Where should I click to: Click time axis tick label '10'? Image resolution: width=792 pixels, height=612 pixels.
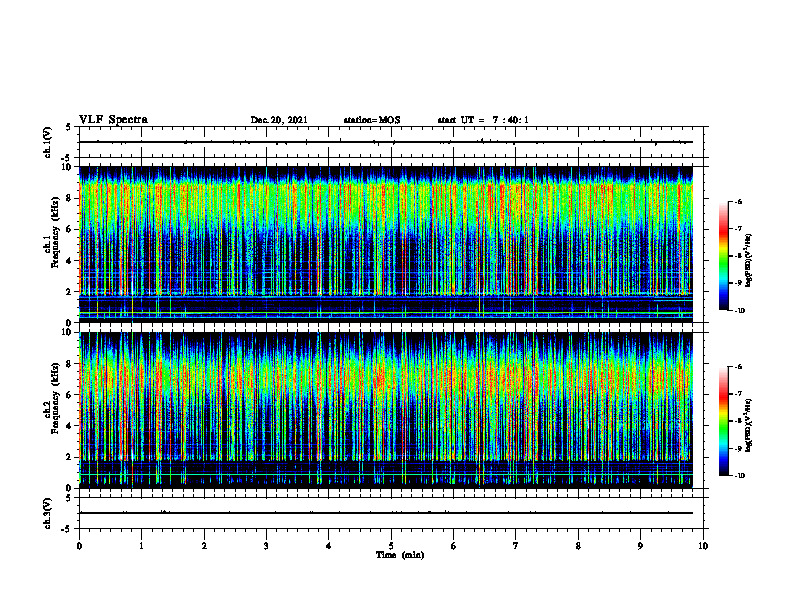tap(703, 546)
